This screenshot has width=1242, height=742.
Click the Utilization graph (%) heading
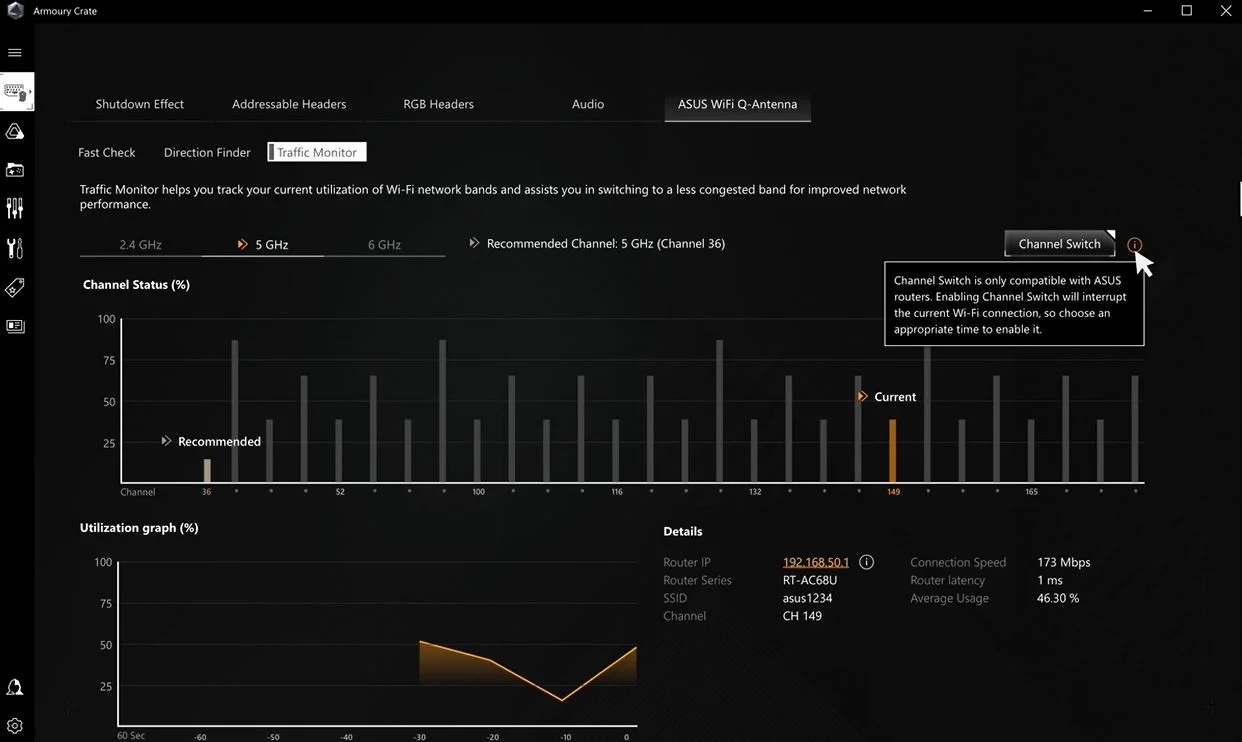click(139, 528)
